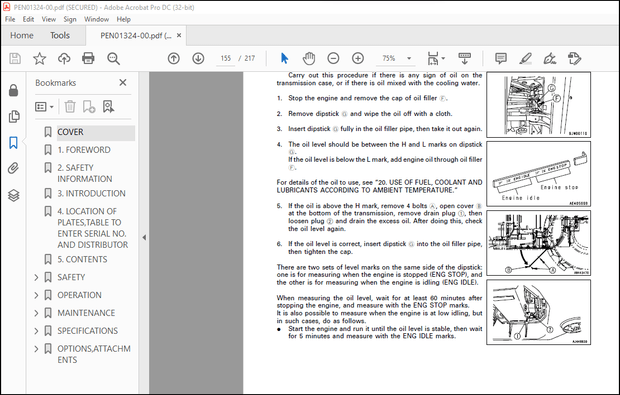This screenshot has width=620, height=395.
Task: Expand the OPERATION bookmark
Action: pyautogui.click(x=36, y=295)
